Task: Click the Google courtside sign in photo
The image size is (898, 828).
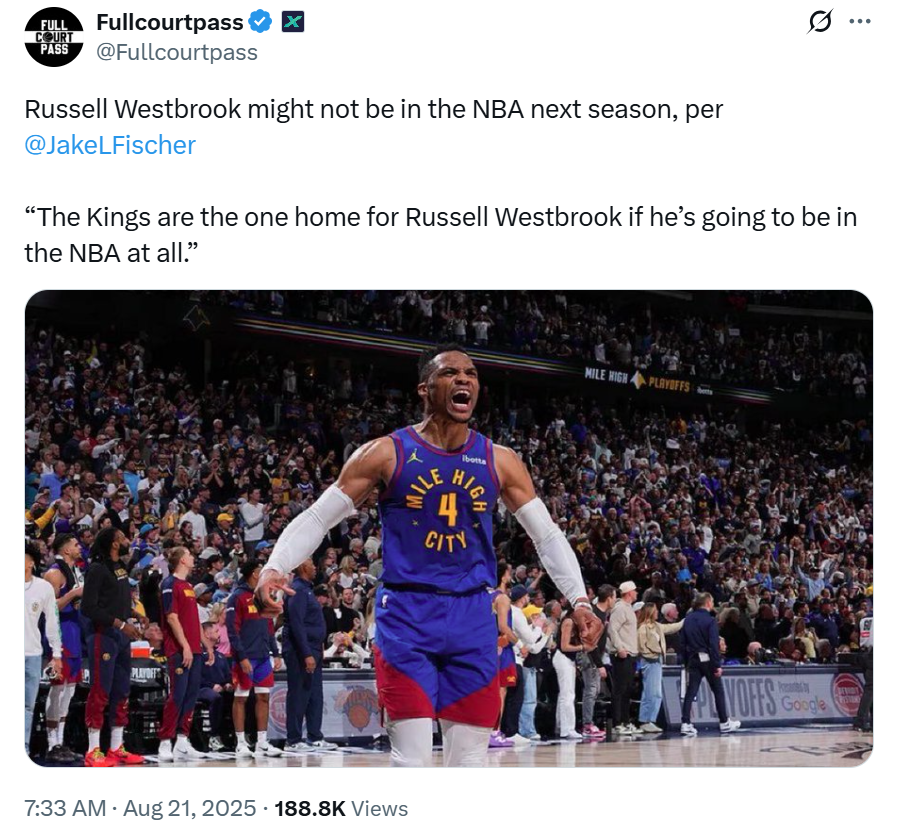Action: 804,702
